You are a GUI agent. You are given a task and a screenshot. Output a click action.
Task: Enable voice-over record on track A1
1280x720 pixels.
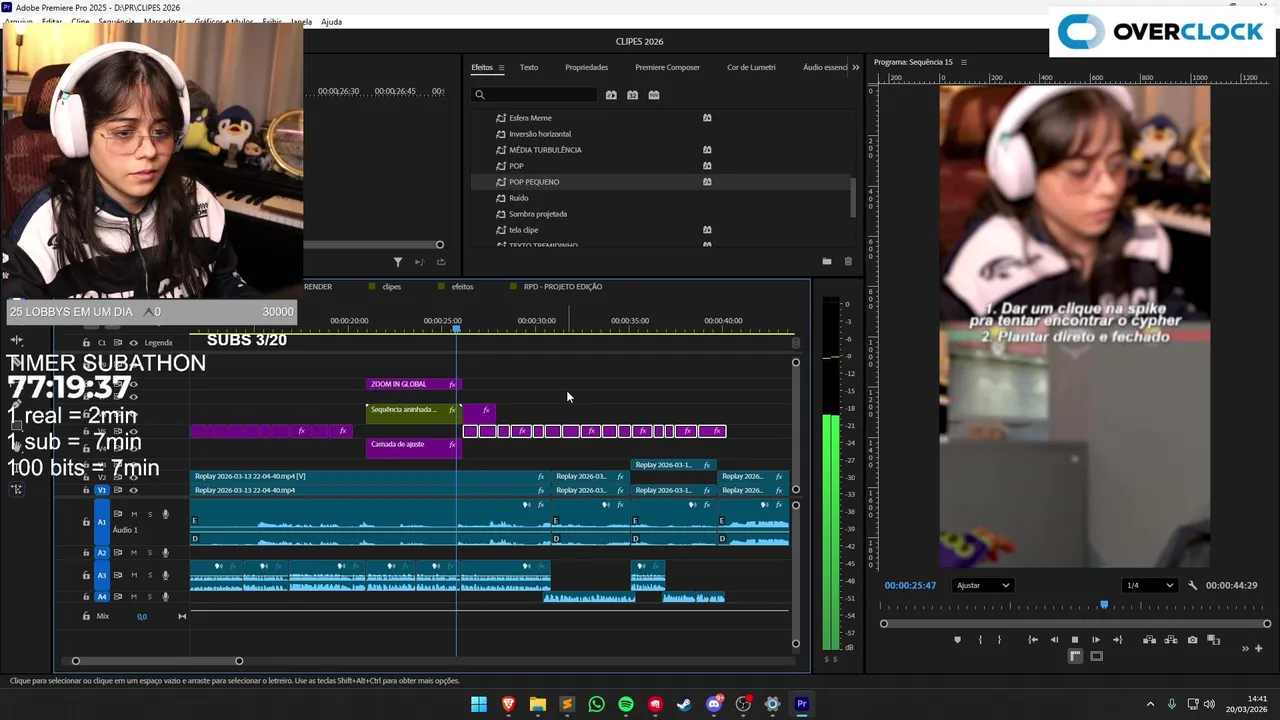pos(166,514)
